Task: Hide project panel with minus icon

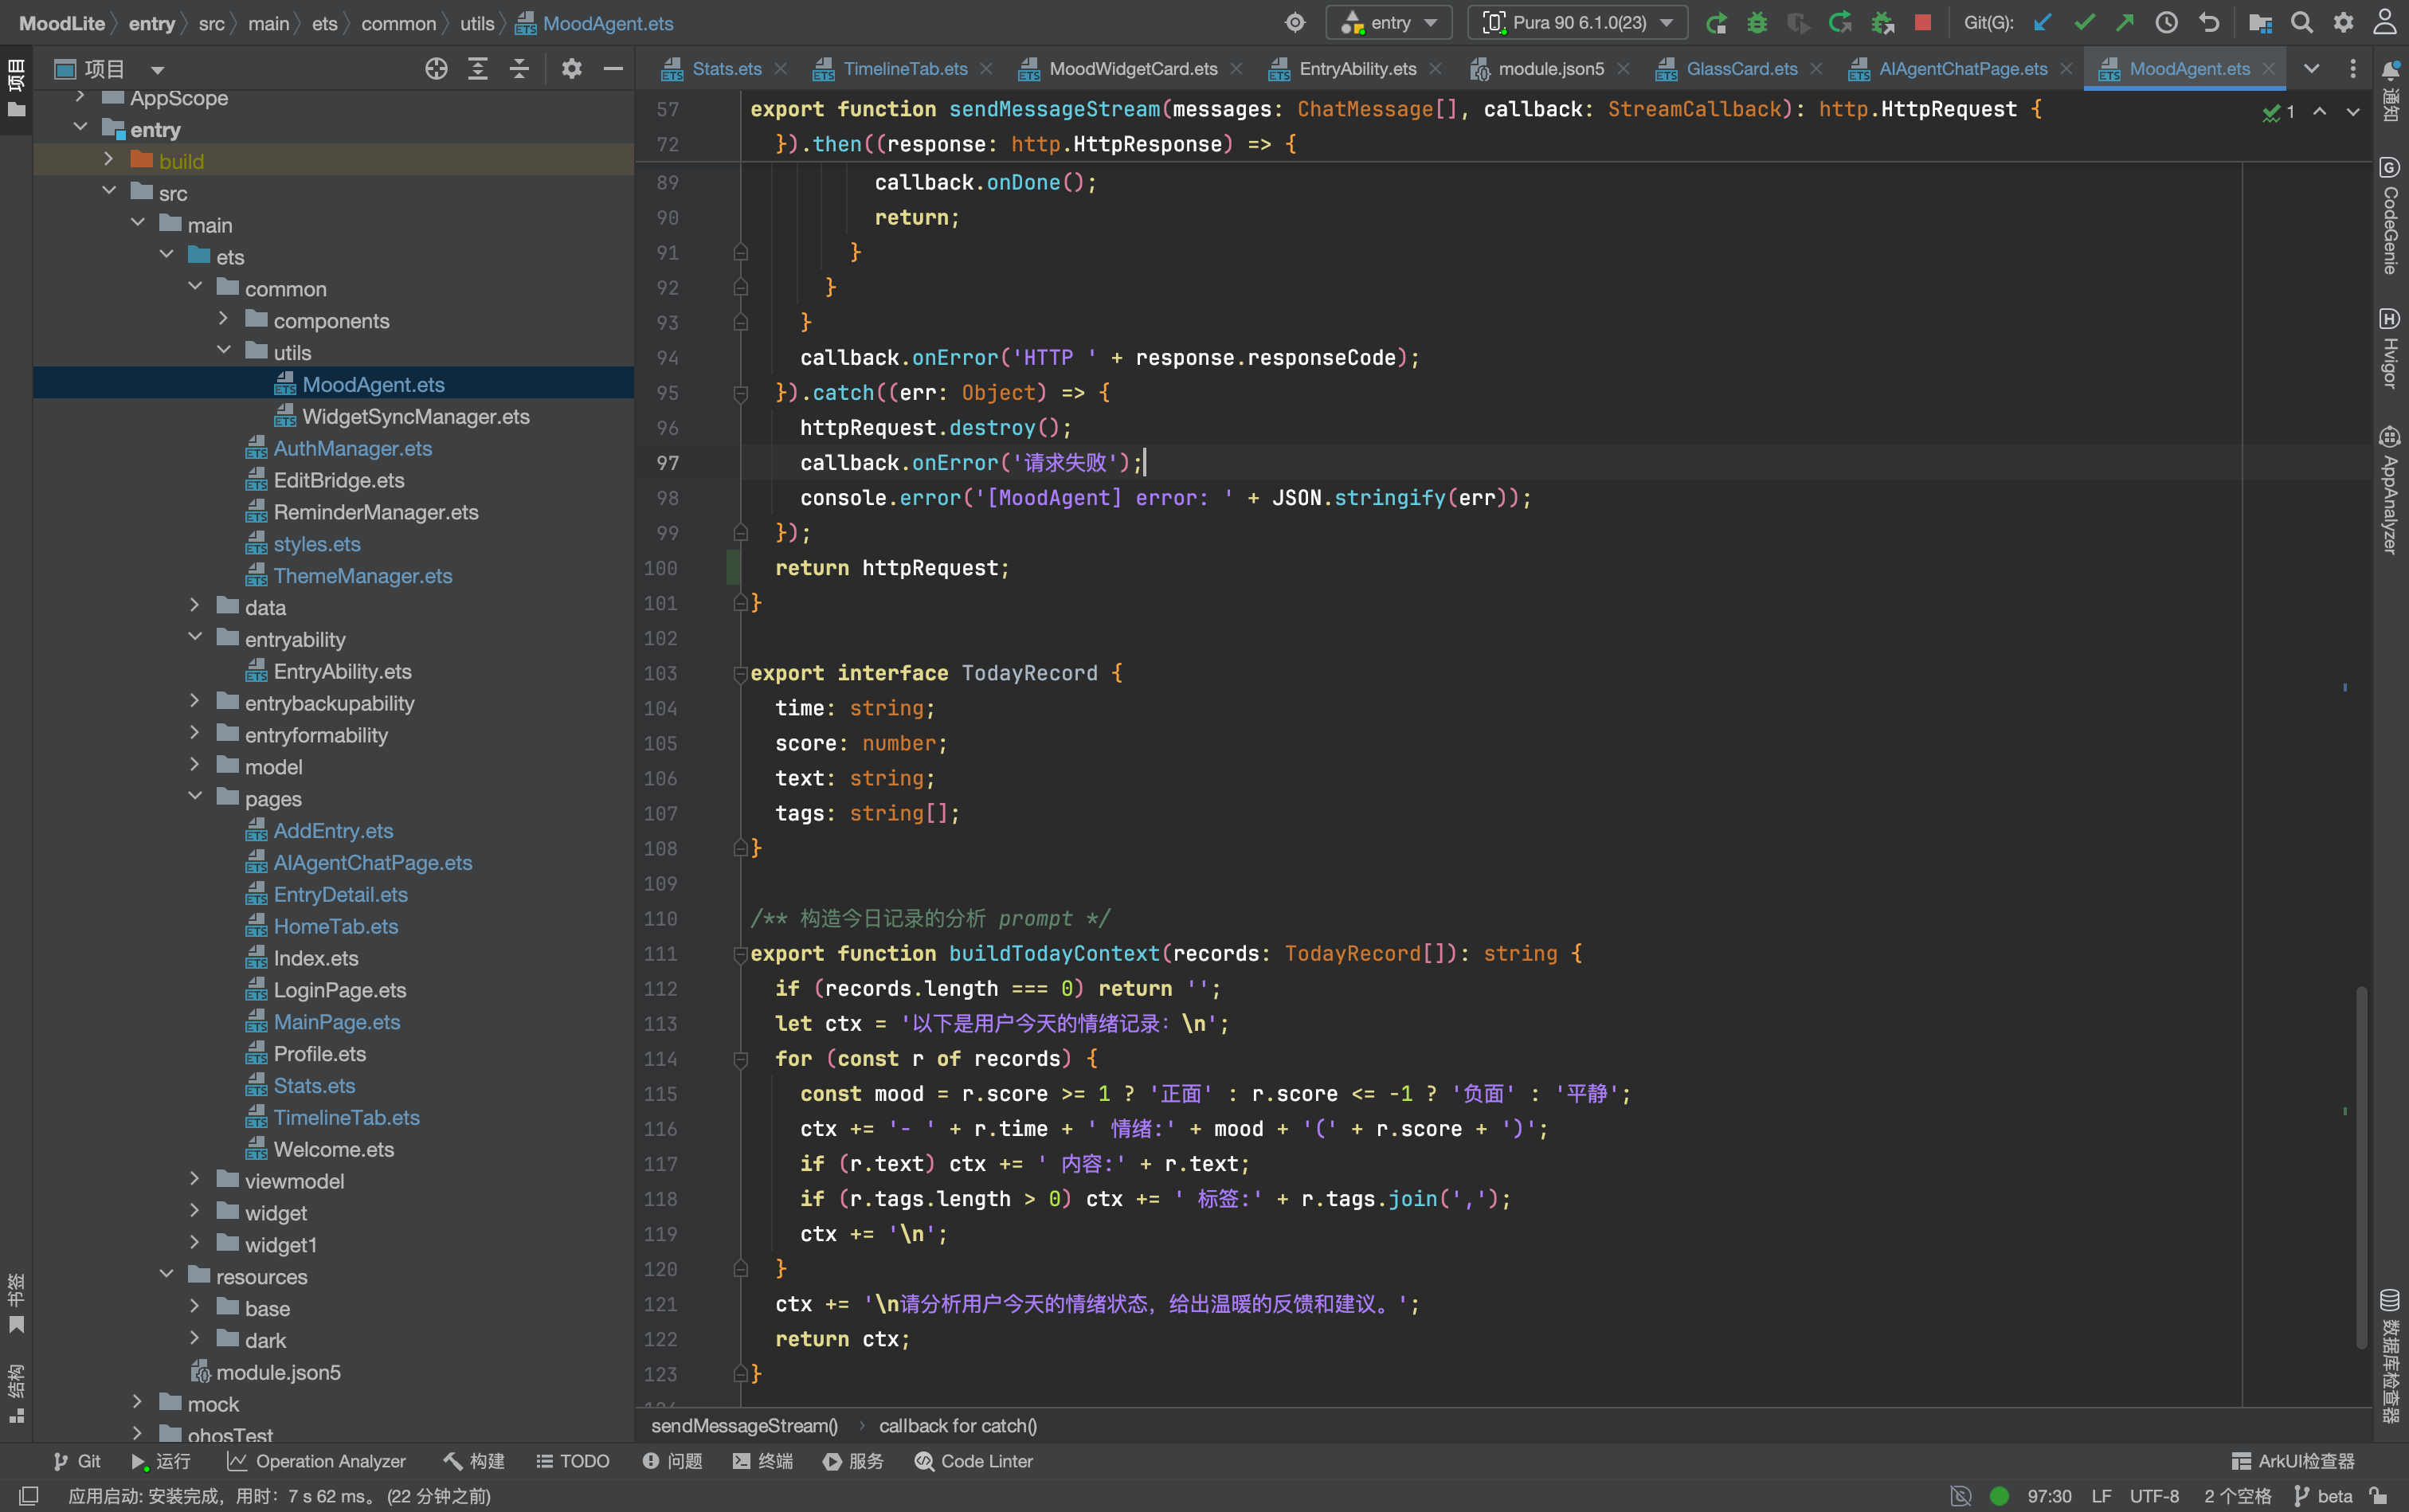Action: click(x=613, y=69)
